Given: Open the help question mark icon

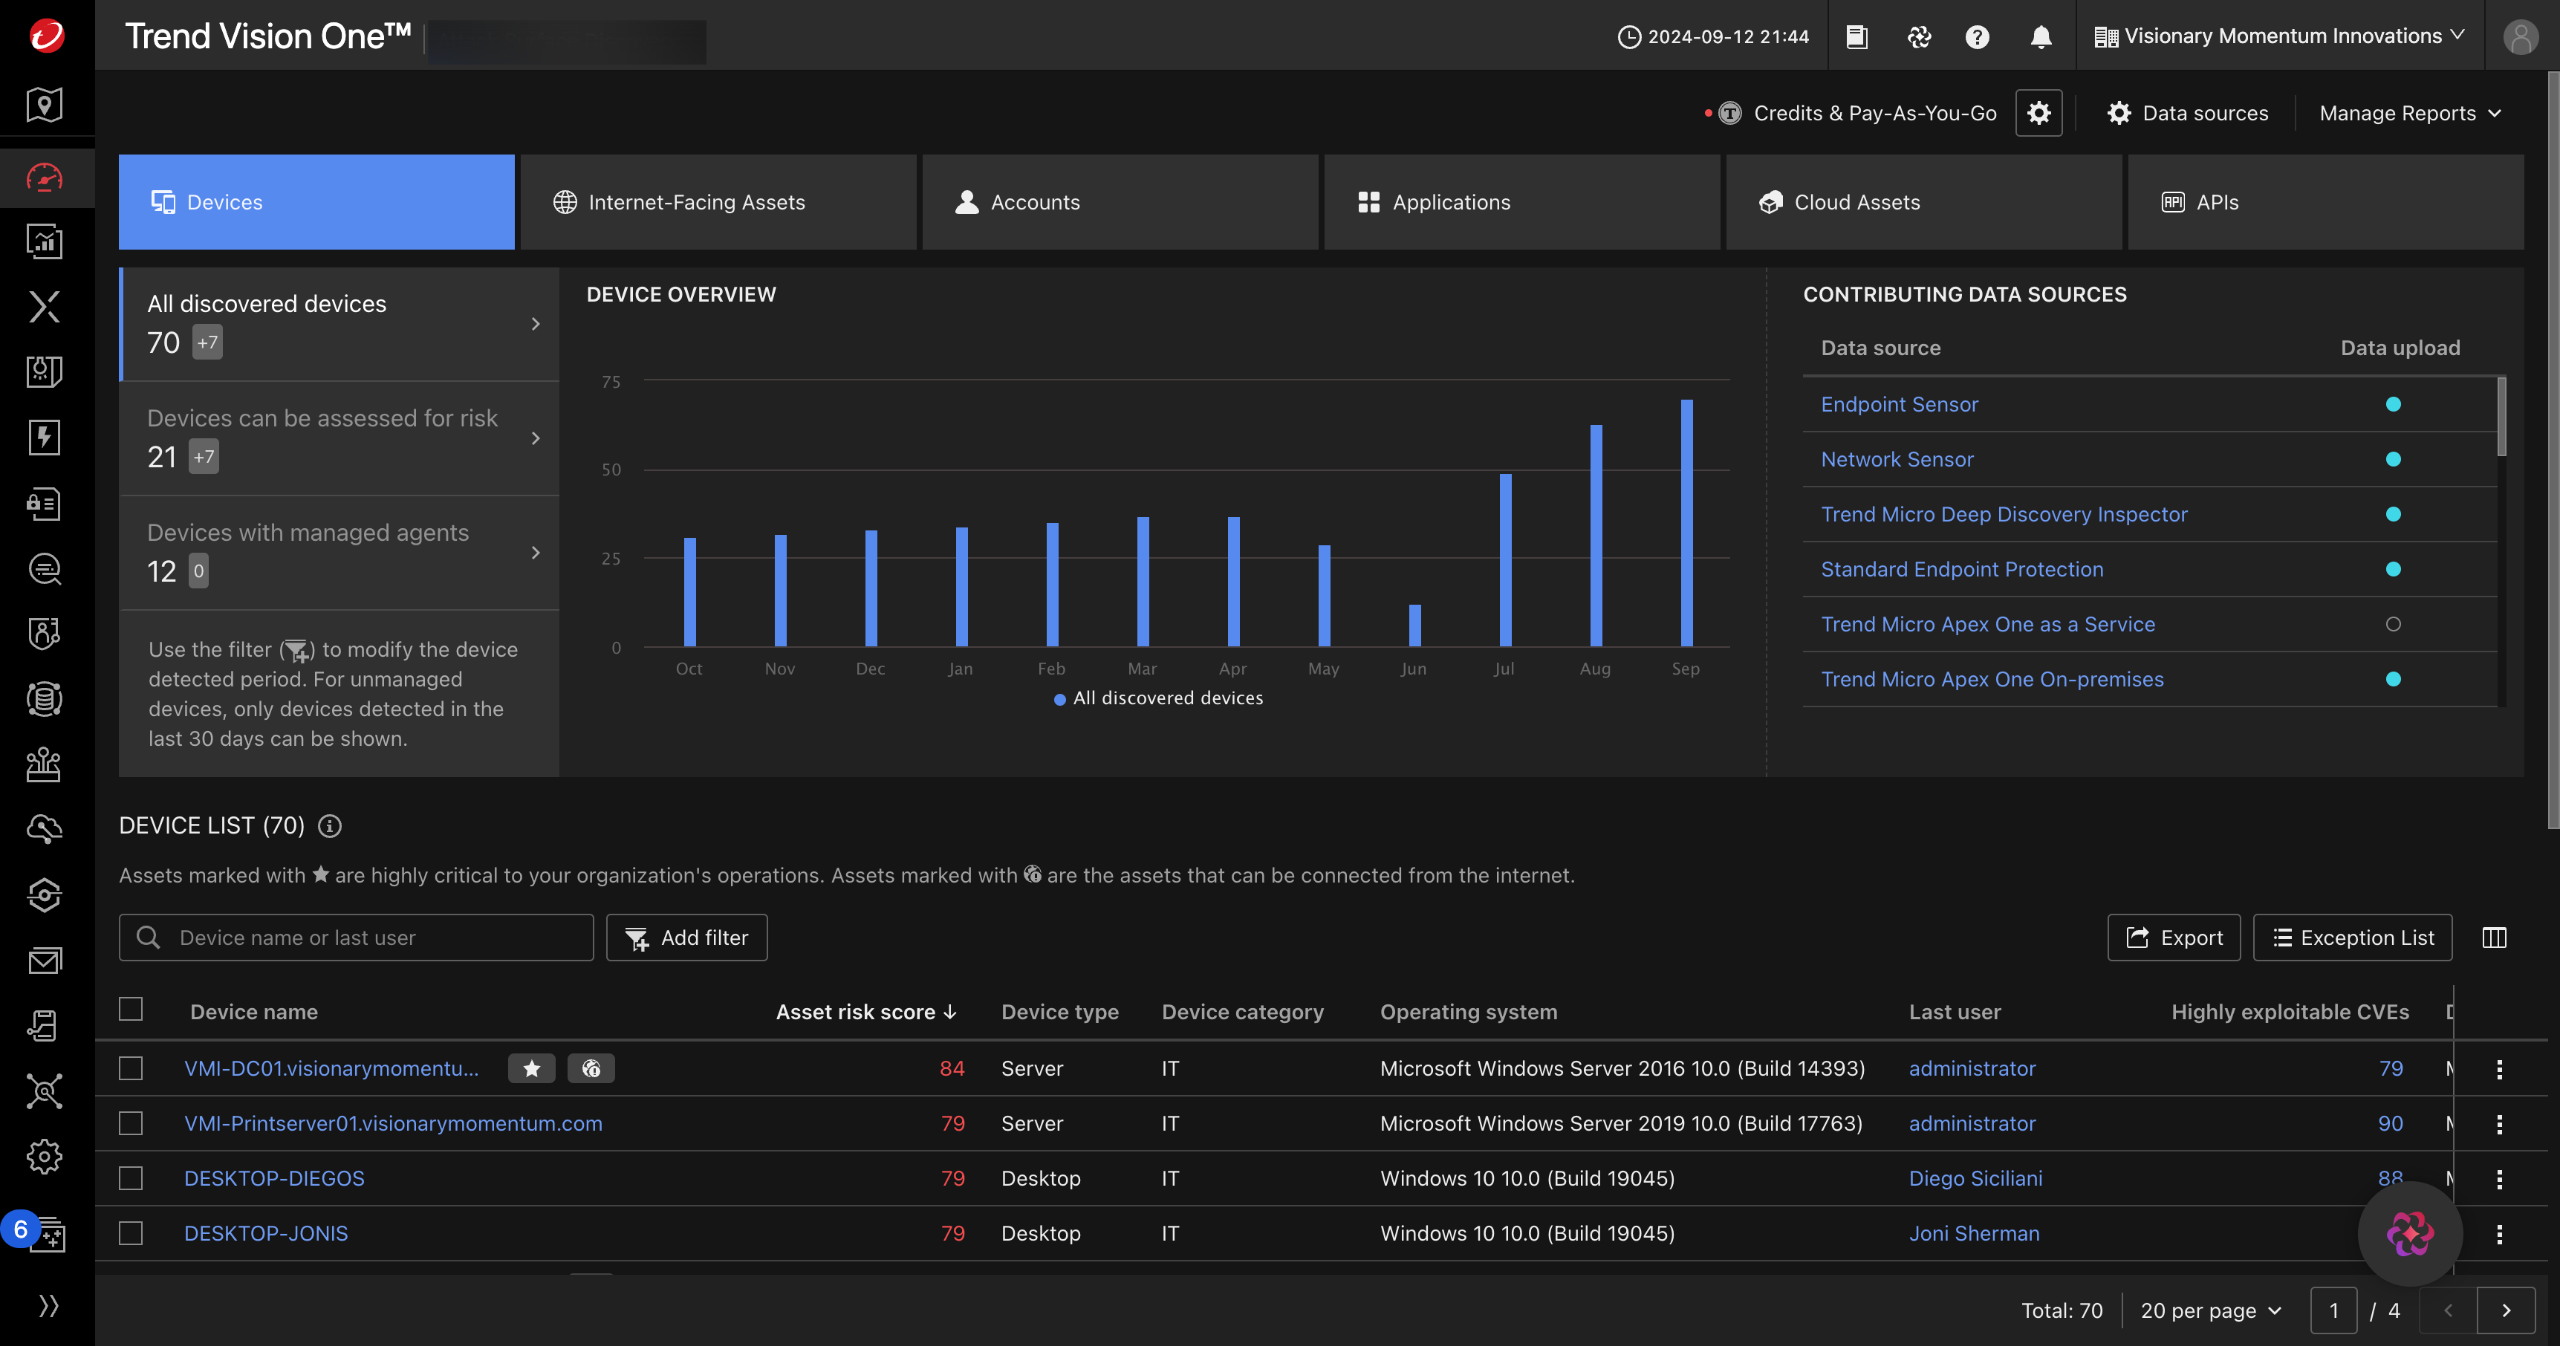Looking at the screenshot, I should [x=1977, y=37].
